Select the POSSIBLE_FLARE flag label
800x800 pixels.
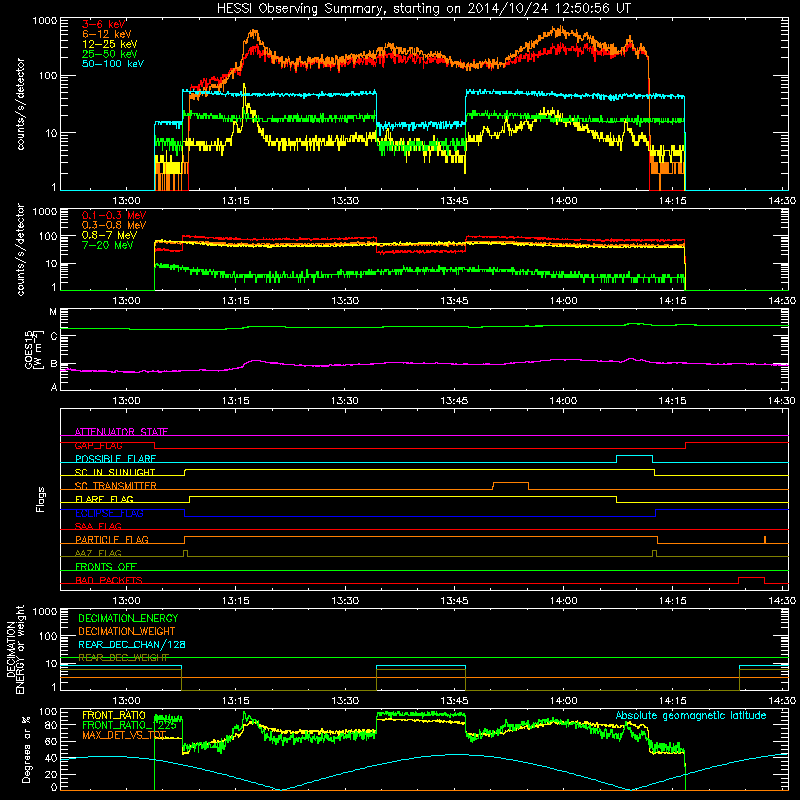pyautogui.click(x=115, y=459)
